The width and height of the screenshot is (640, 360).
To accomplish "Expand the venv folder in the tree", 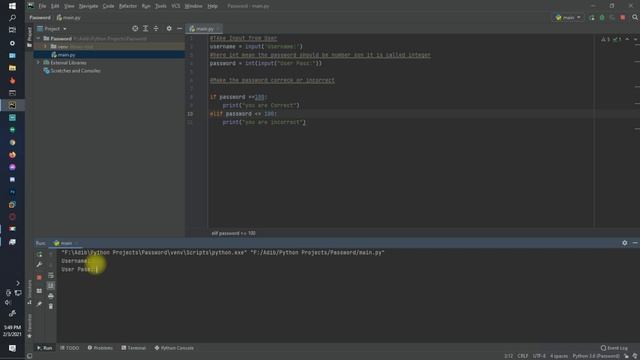I will point(46,47).
